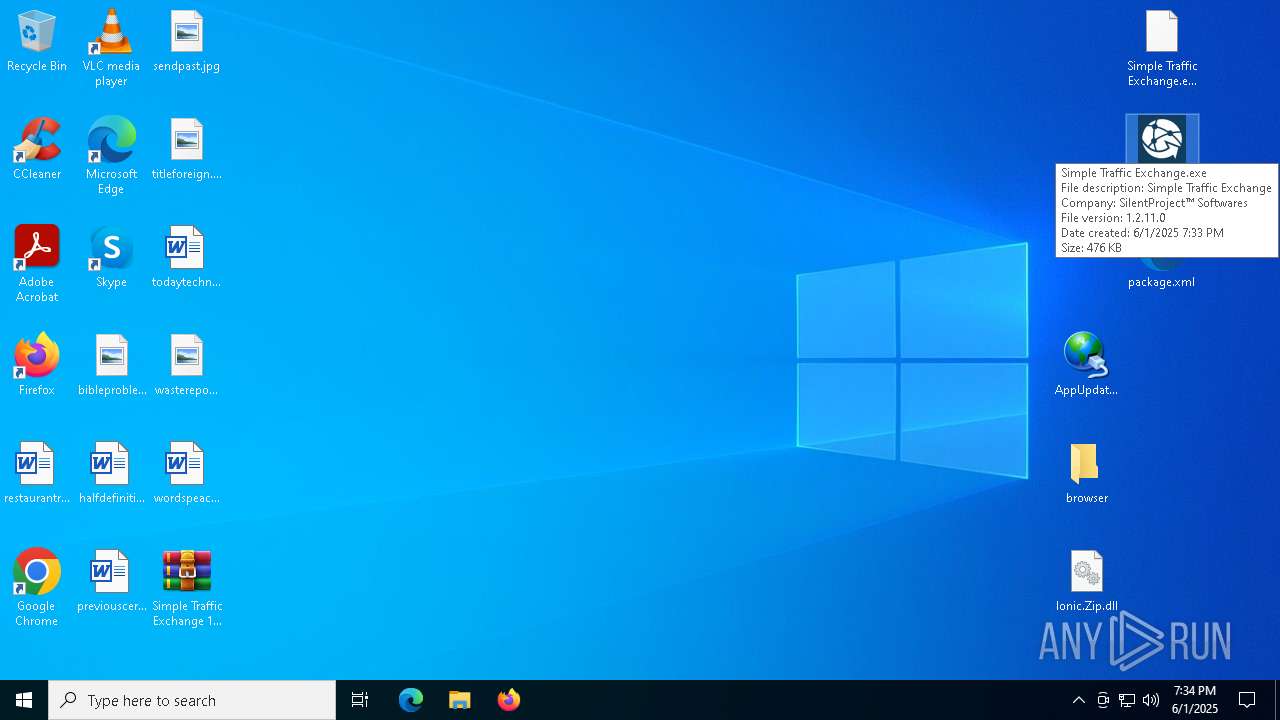Open the volume speaker tray icon
Screen dimensions: 1280x720
[x=1151, y=700]
